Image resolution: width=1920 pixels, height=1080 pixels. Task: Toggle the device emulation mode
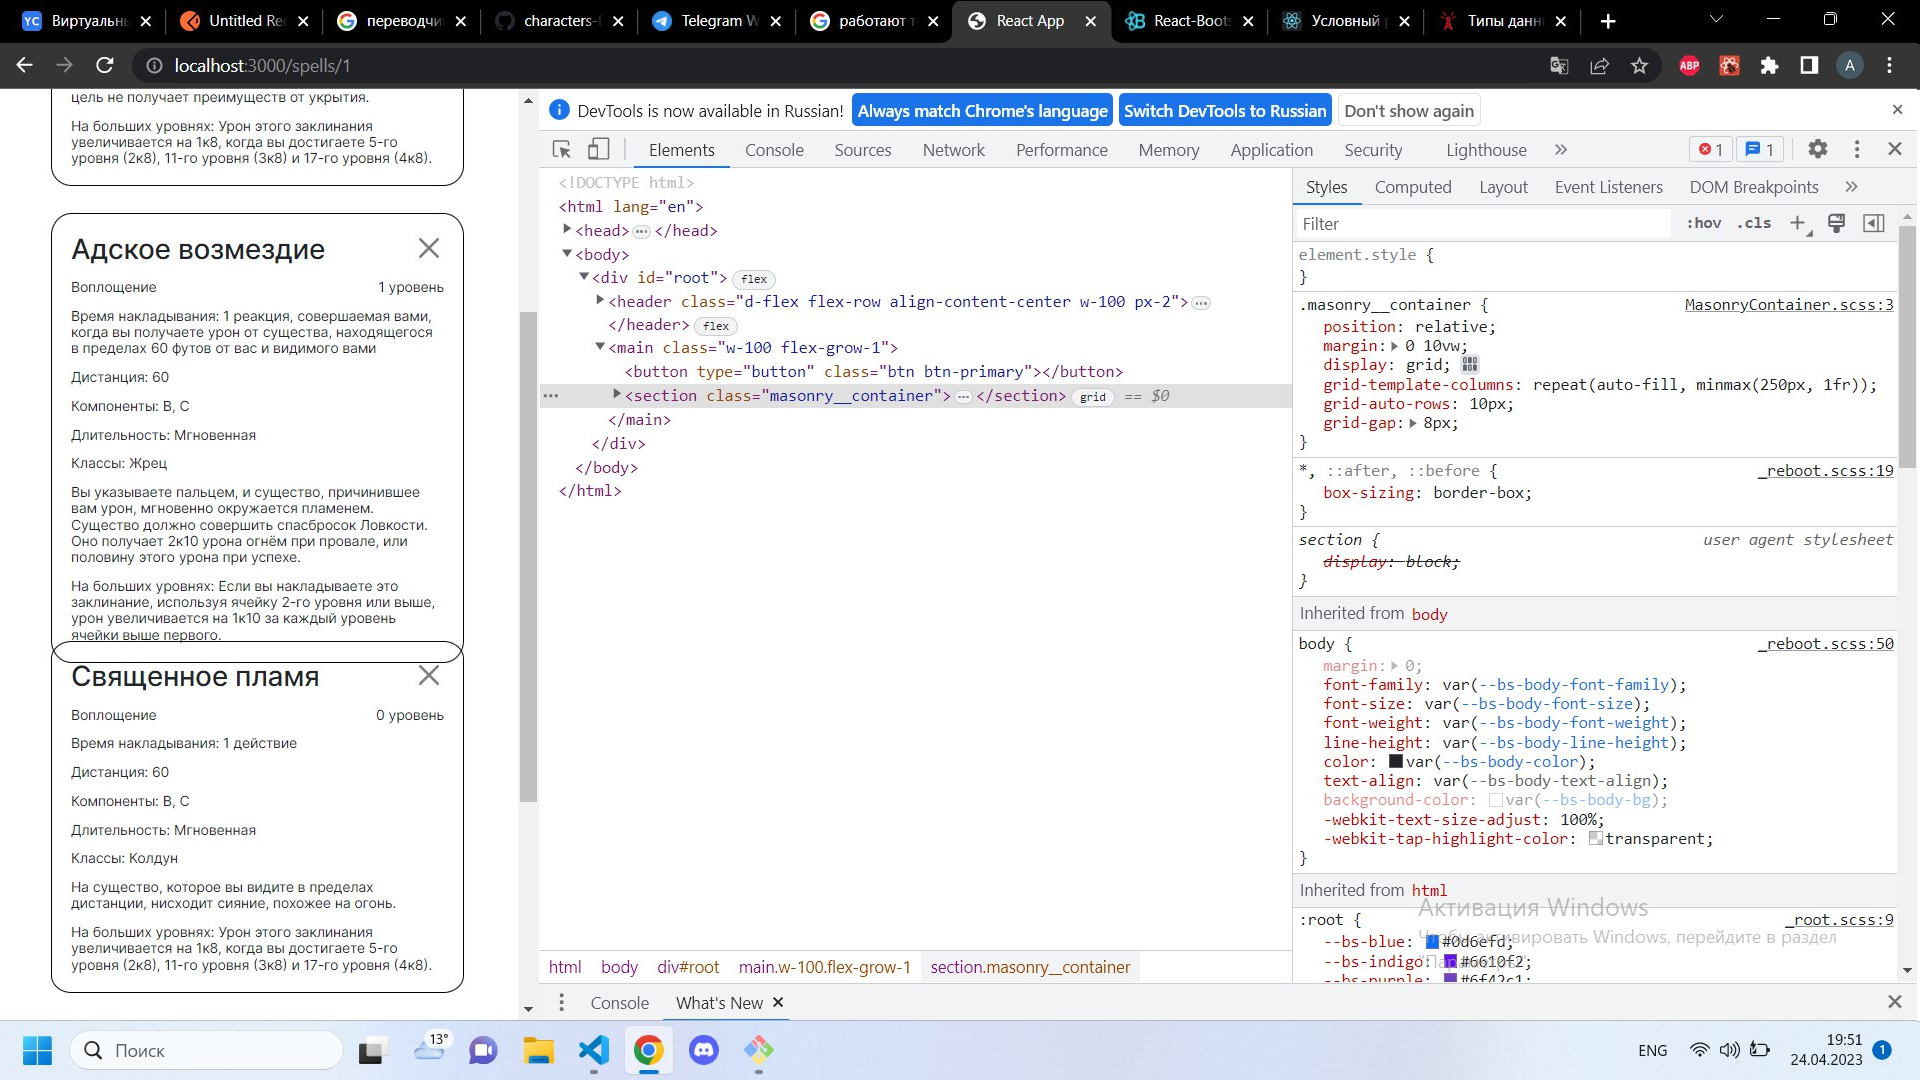click(x=598, y=148)
